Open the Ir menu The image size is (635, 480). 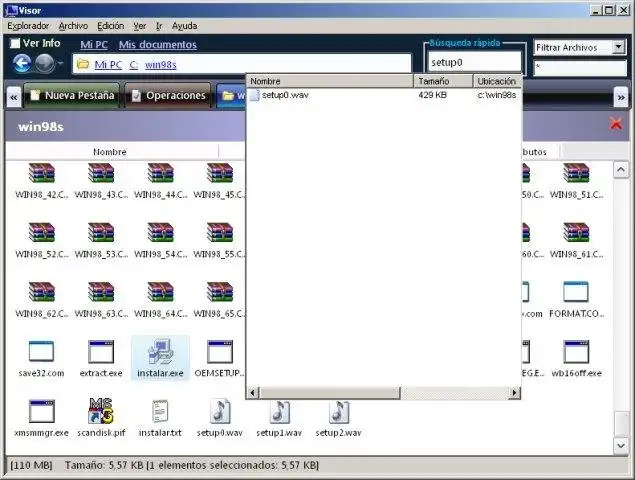[x=159, y=26]
